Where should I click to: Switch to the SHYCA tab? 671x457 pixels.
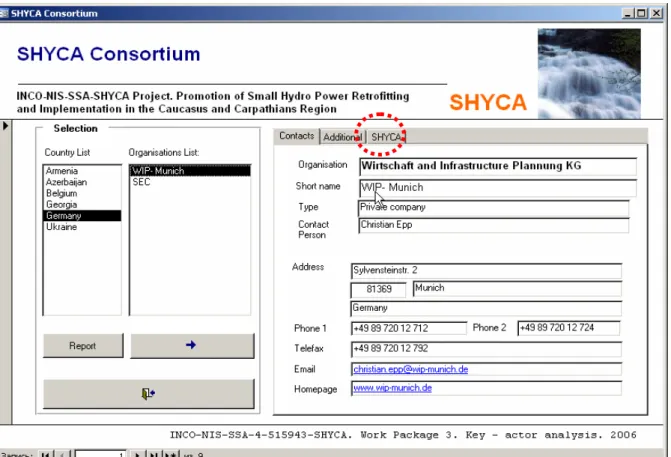[x=386, y=137]
